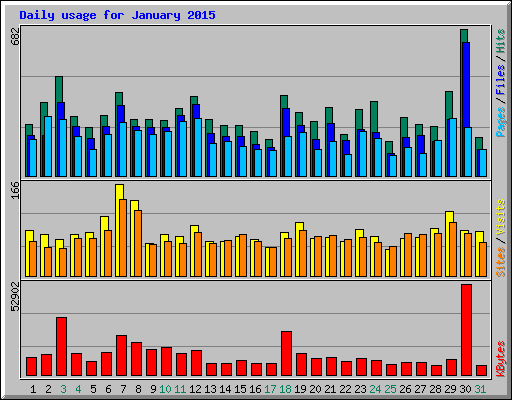Click the 166 axis maximum value

[15, 190]
